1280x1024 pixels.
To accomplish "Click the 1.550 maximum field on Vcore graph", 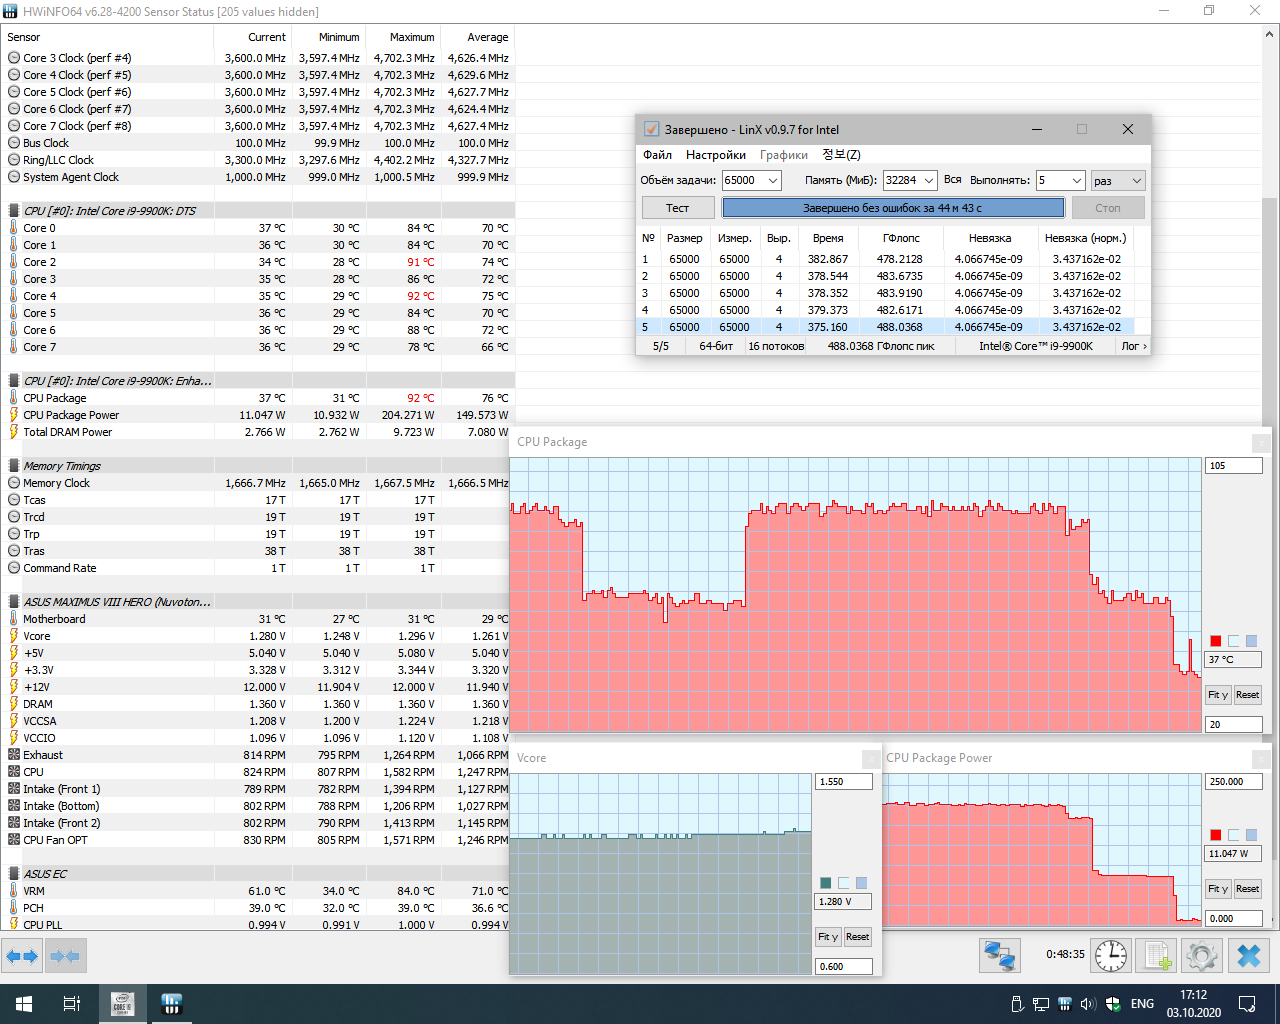I will click(x=844, y=782).
